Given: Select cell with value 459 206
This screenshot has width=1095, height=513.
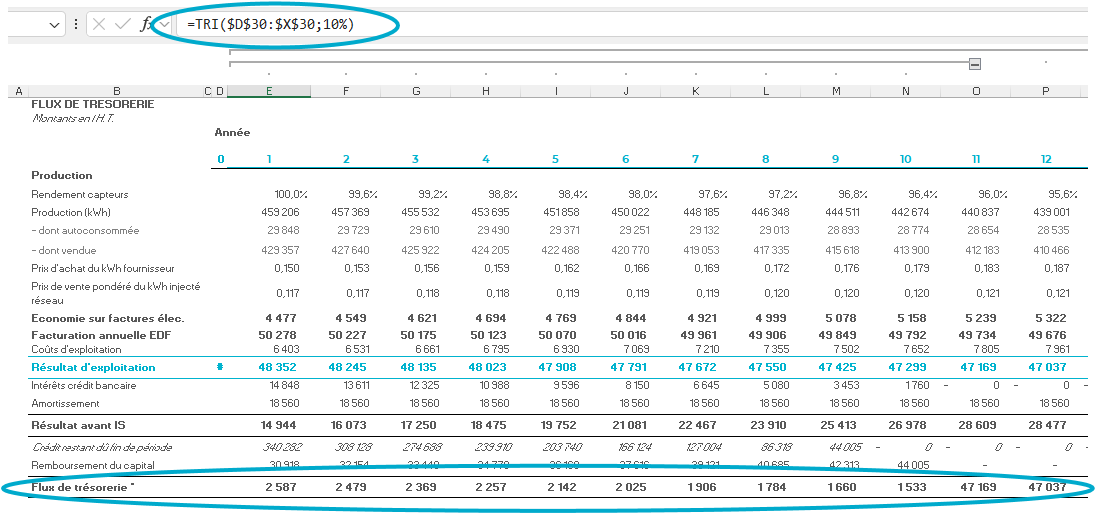Looking at the screenshot, I should (278, 212).
